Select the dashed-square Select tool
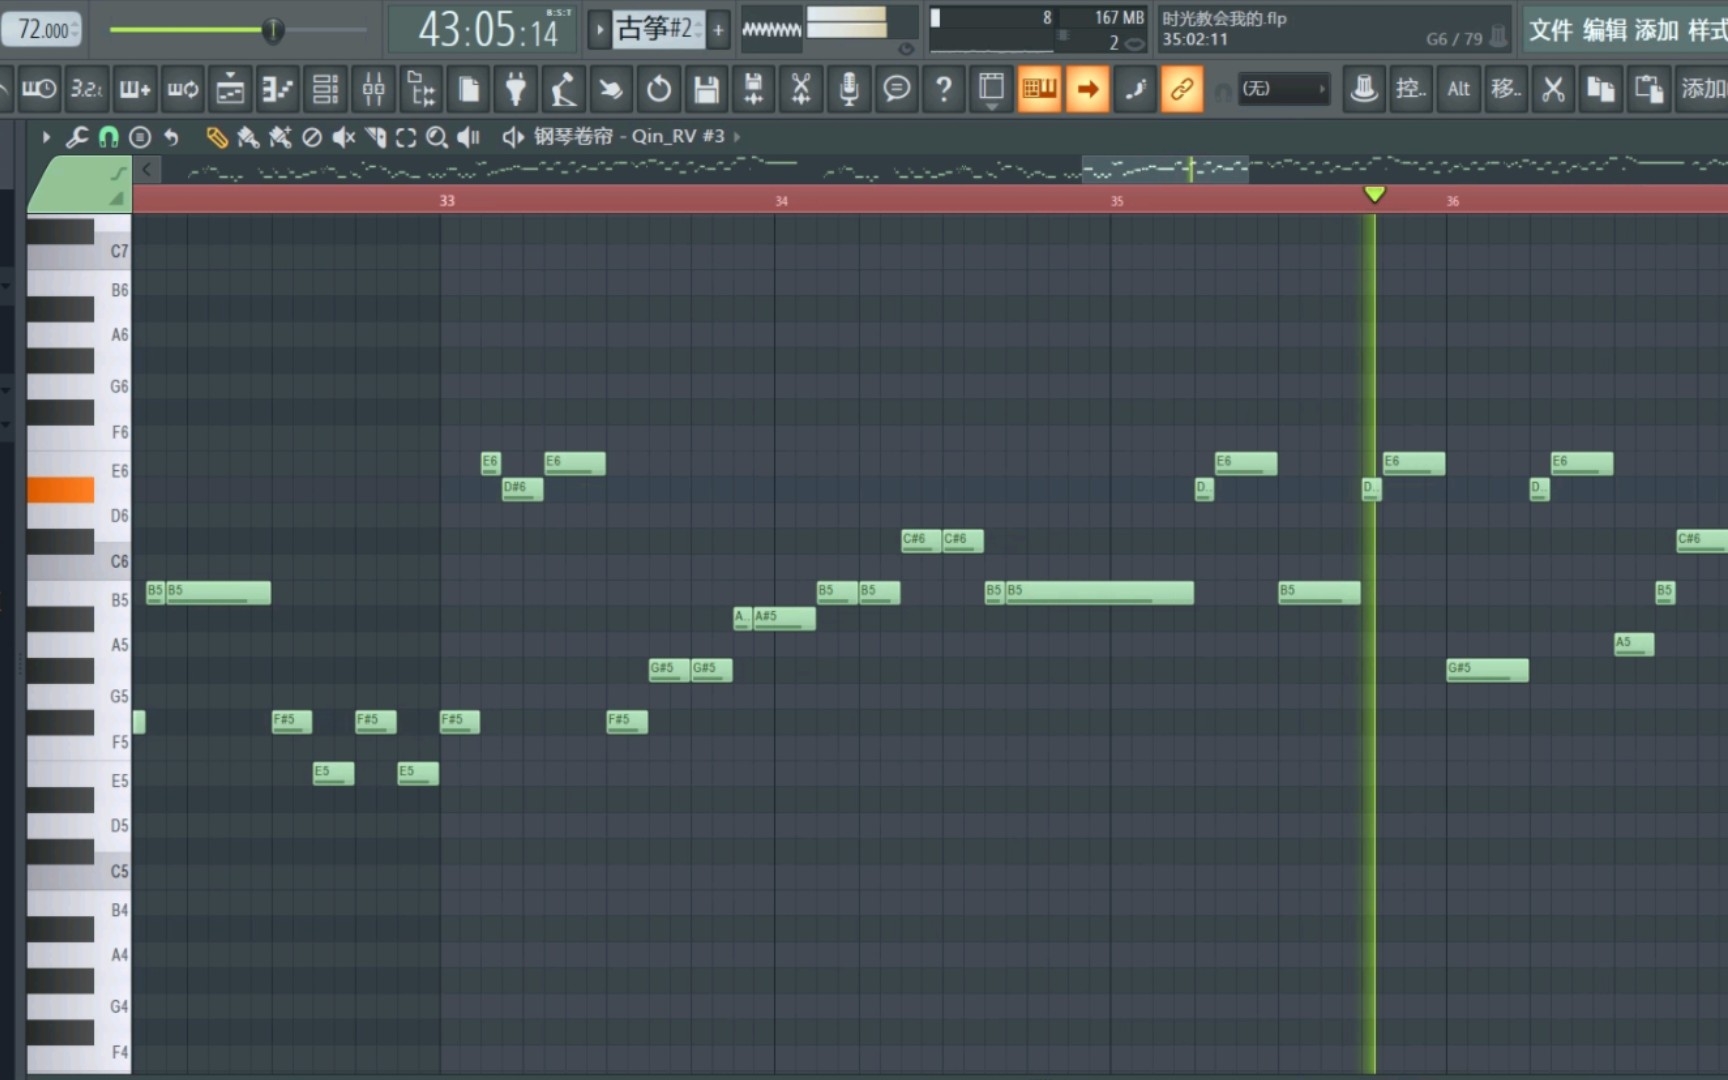 (x=406, y=137)
